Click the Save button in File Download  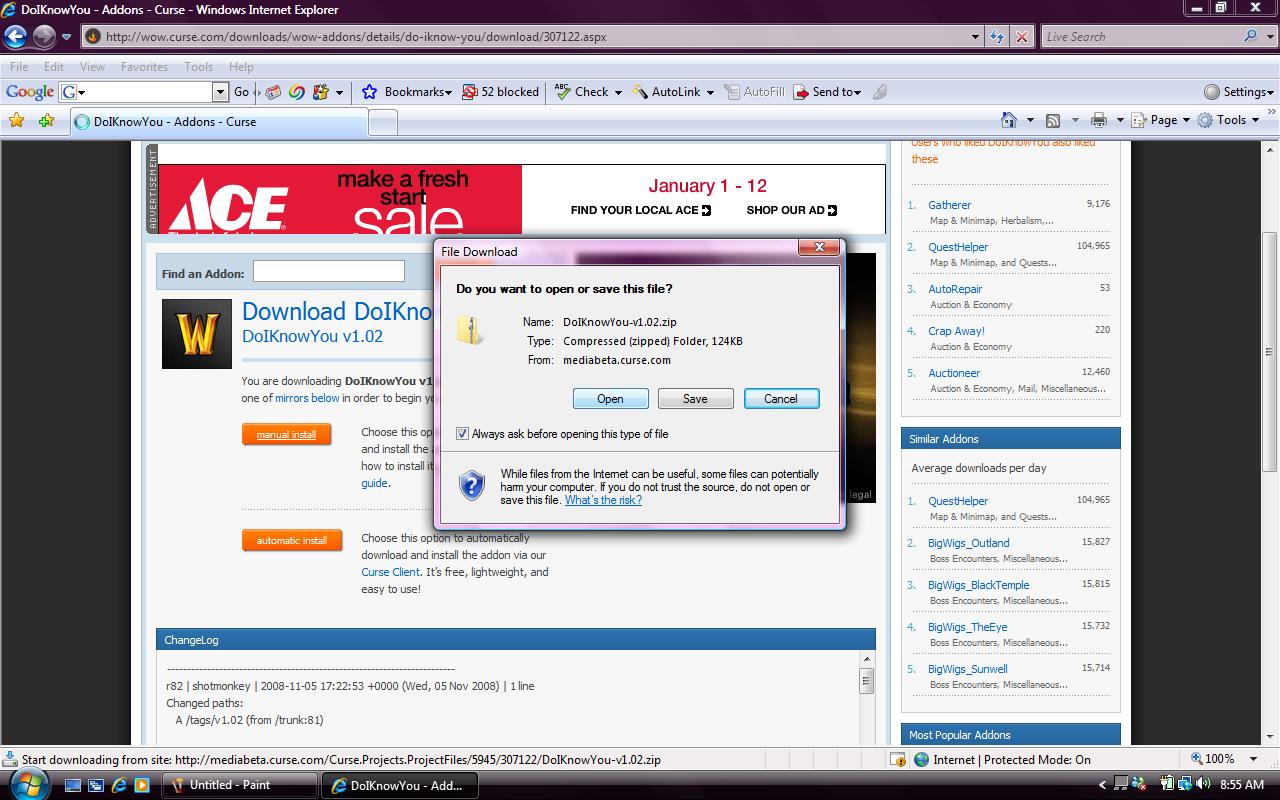click(x=695, y=398)
